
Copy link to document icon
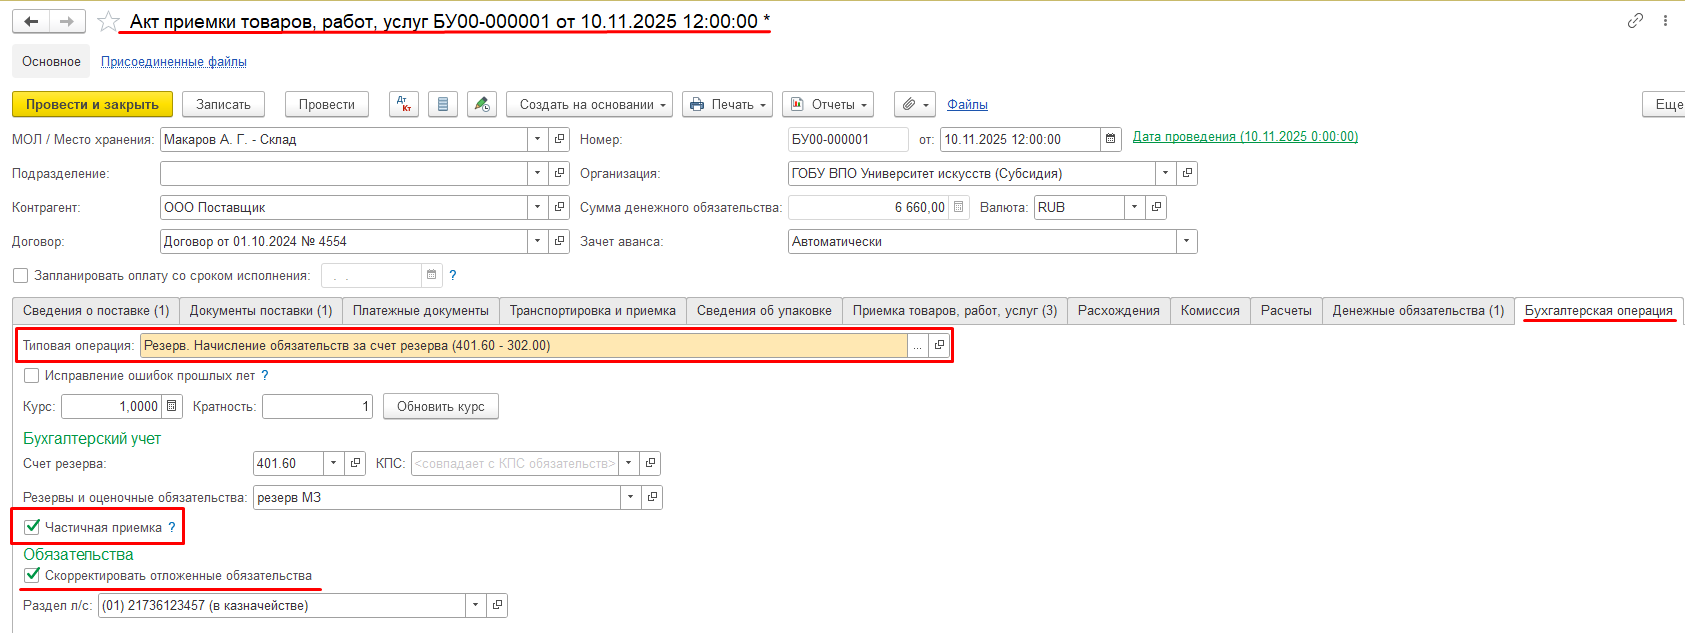[1635, 21]
